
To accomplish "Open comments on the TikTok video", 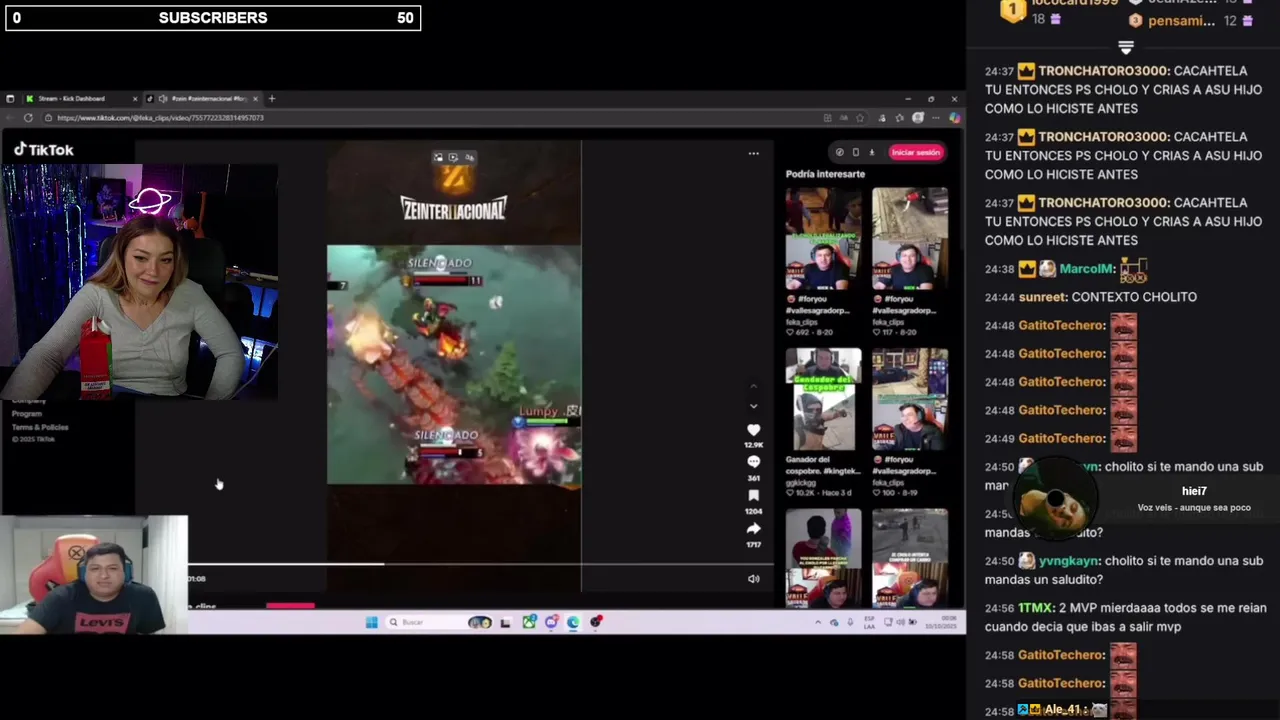I will pos(753,461).
